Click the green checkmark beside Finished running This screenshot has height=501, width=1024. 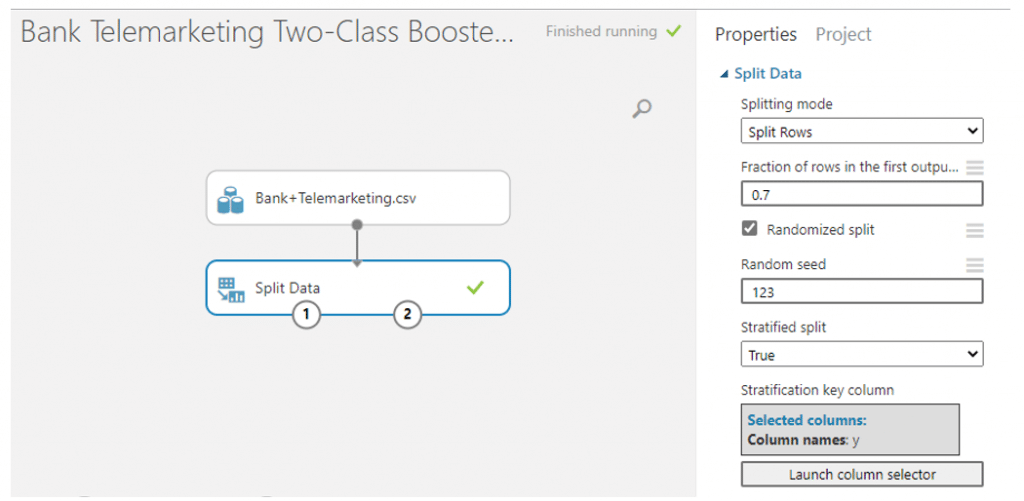coord(673,31)
